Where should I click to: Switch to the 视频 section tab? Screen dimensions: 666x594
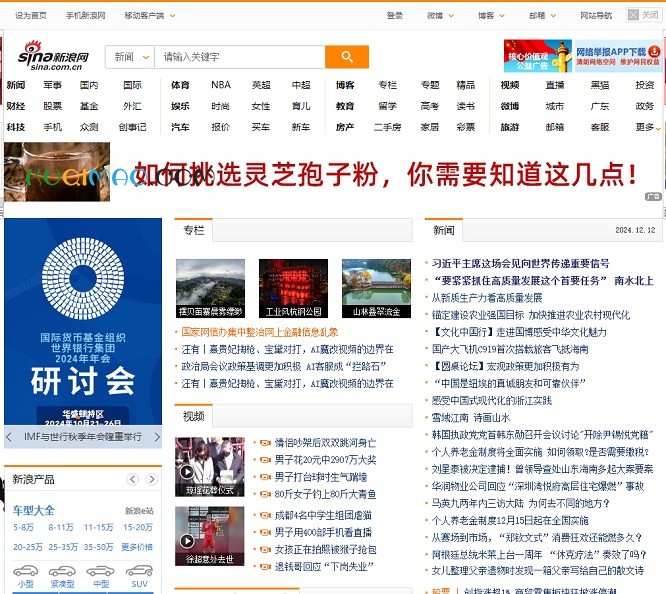pyautogui.click(x=194, y=416)
